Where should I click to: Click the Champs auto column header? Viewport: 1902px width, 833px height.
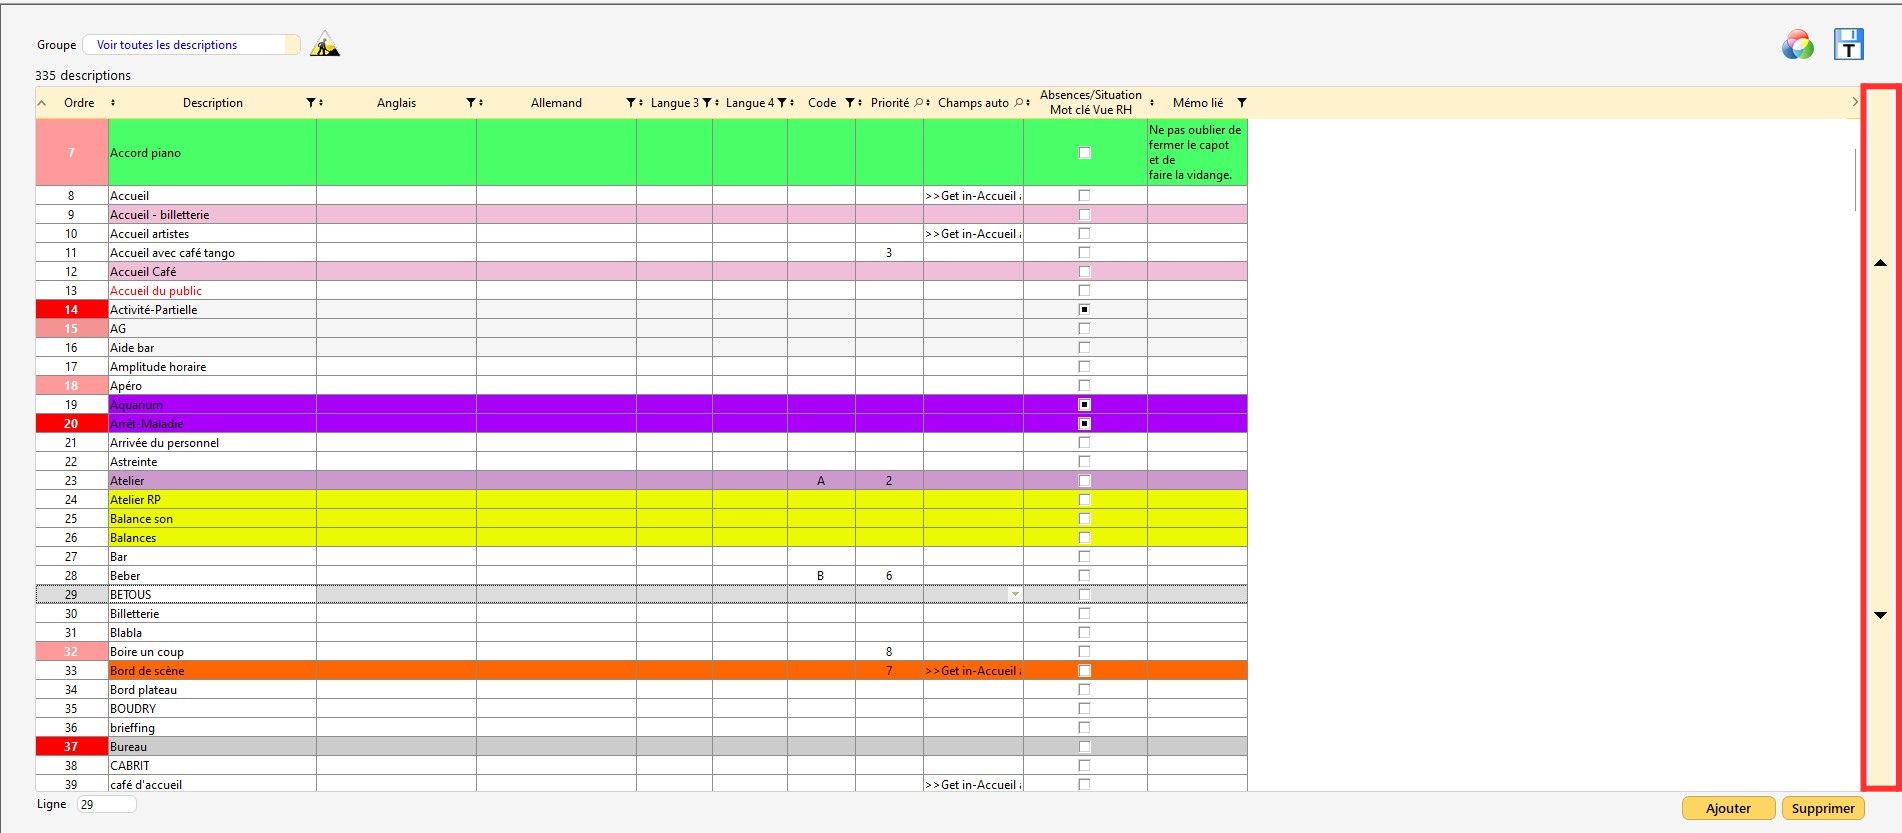972,103
